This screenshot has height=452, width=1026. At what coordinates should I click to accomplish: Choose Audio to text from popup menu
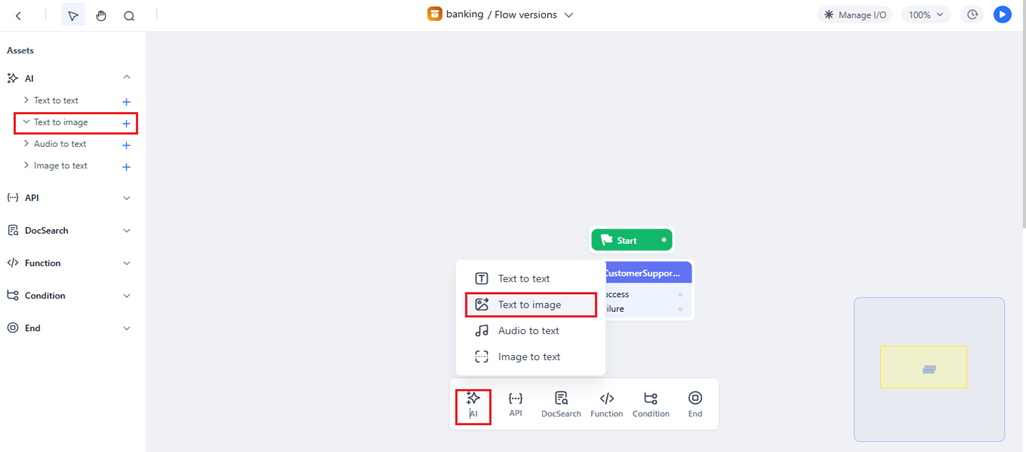(x=528, y=331)
